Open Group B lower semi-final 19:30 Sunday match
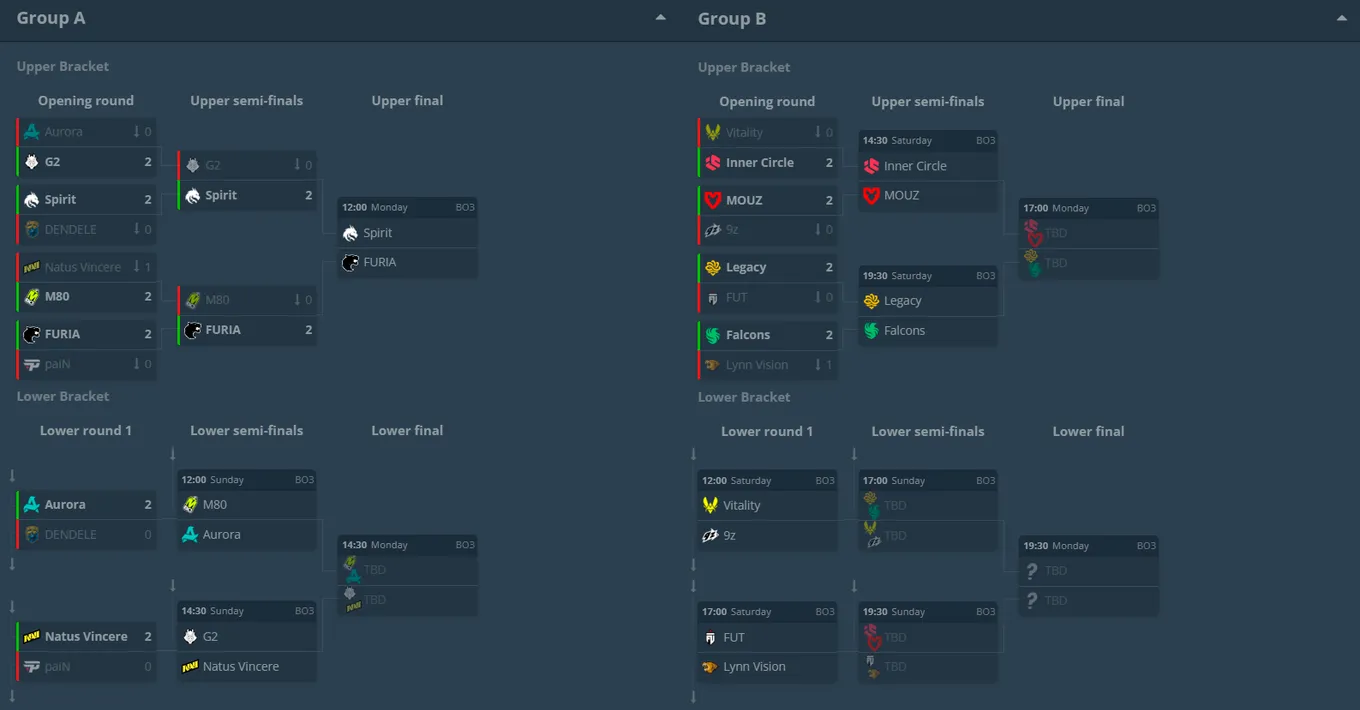This screenshot has height=710, width=1360. coord(929,642)
